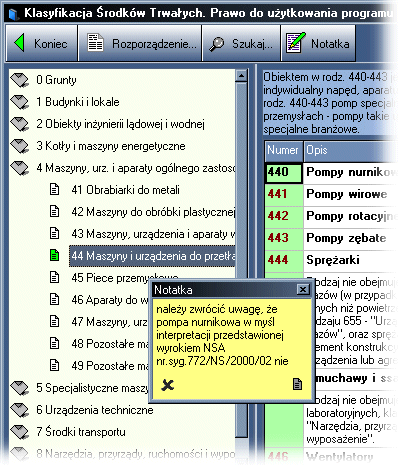Image resolution: width=398 pixels, height=465 pixels.
Task: Open the Rozporządzenie... document
Action: click(140, 44)
